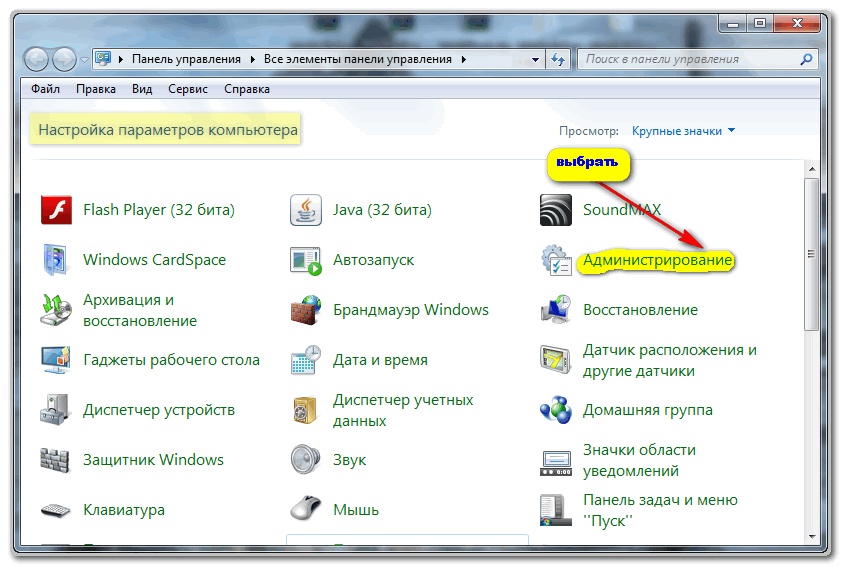The image size is (842, 567).
Task: Click the search magnifier icon
Action: [806, 59]
